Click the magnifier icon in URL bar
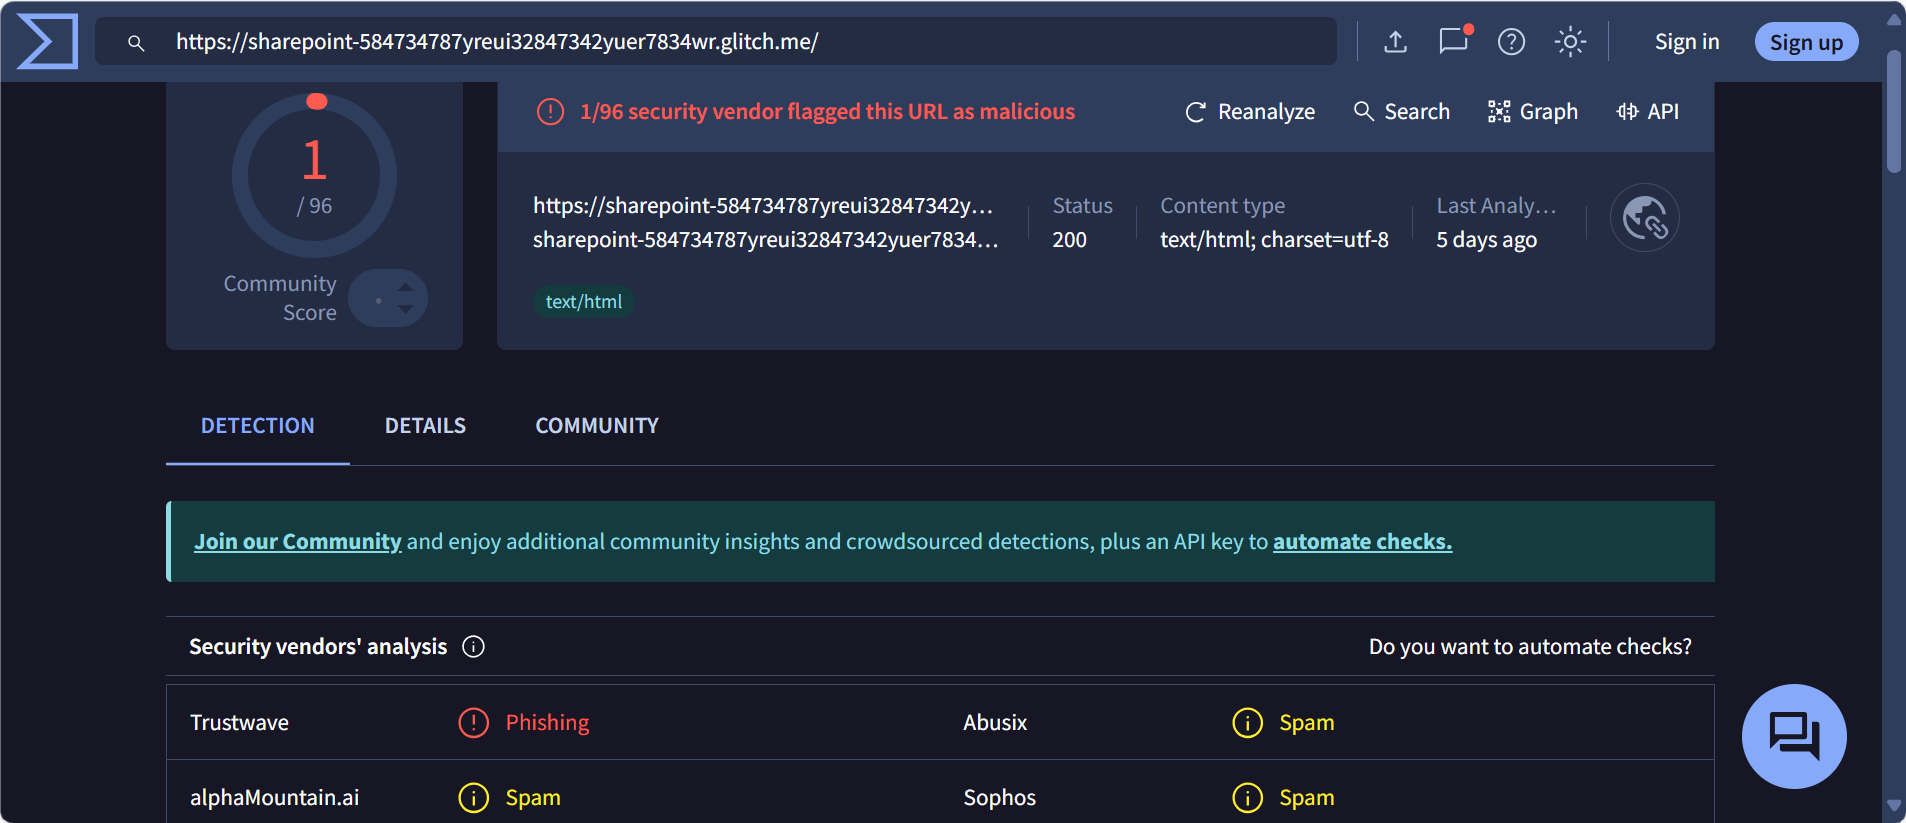 coord(136,42)
